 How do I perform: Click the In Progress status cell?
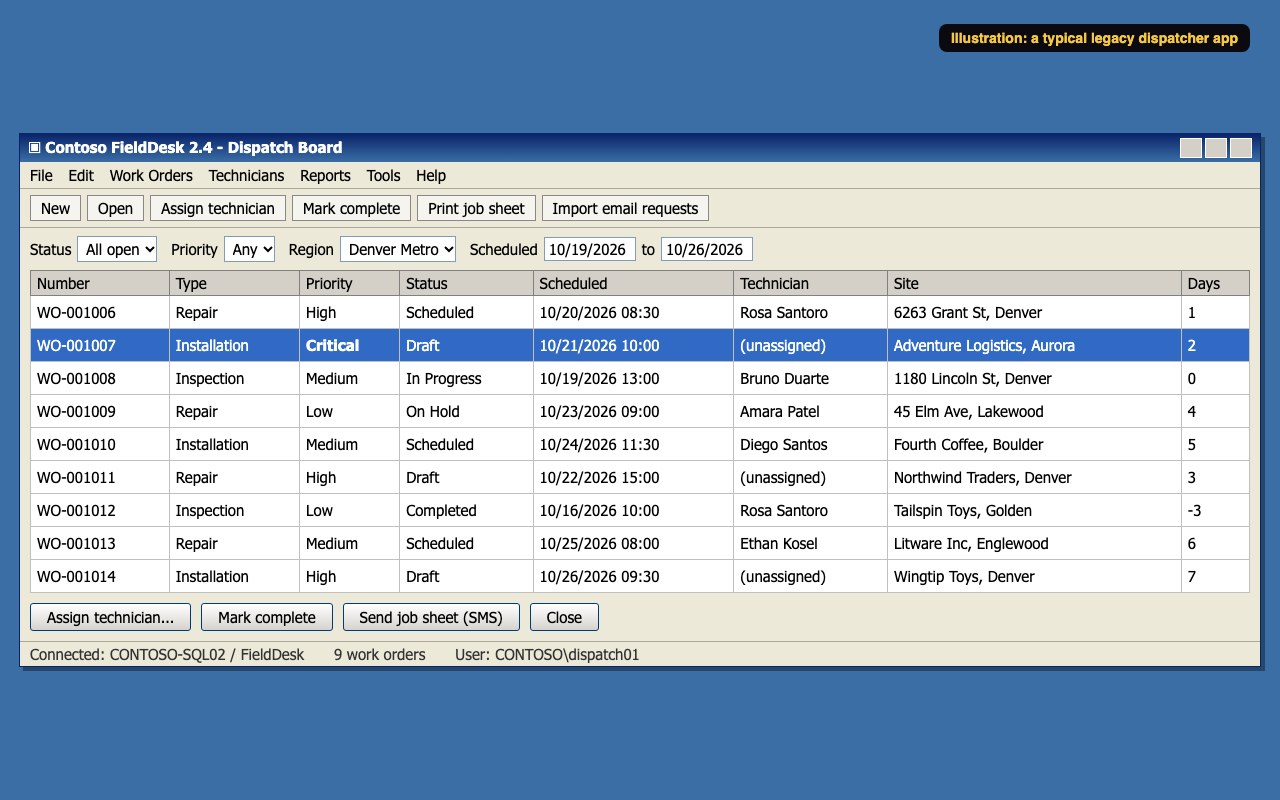466,378
